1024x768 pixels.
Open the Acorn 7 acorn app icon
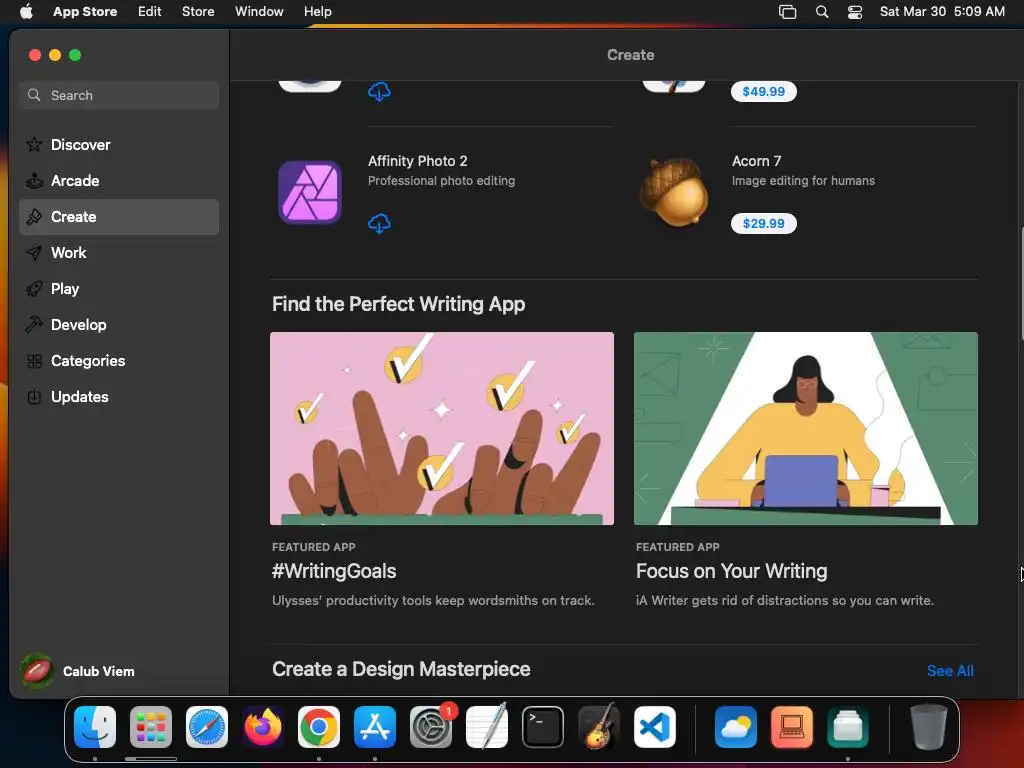674,192
